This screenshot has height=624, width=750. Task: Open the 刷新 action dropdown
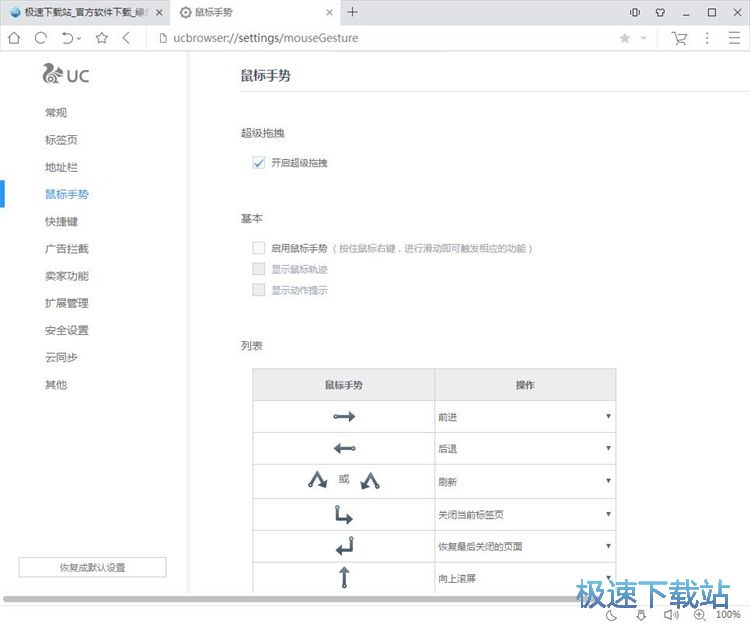(525, 482)
